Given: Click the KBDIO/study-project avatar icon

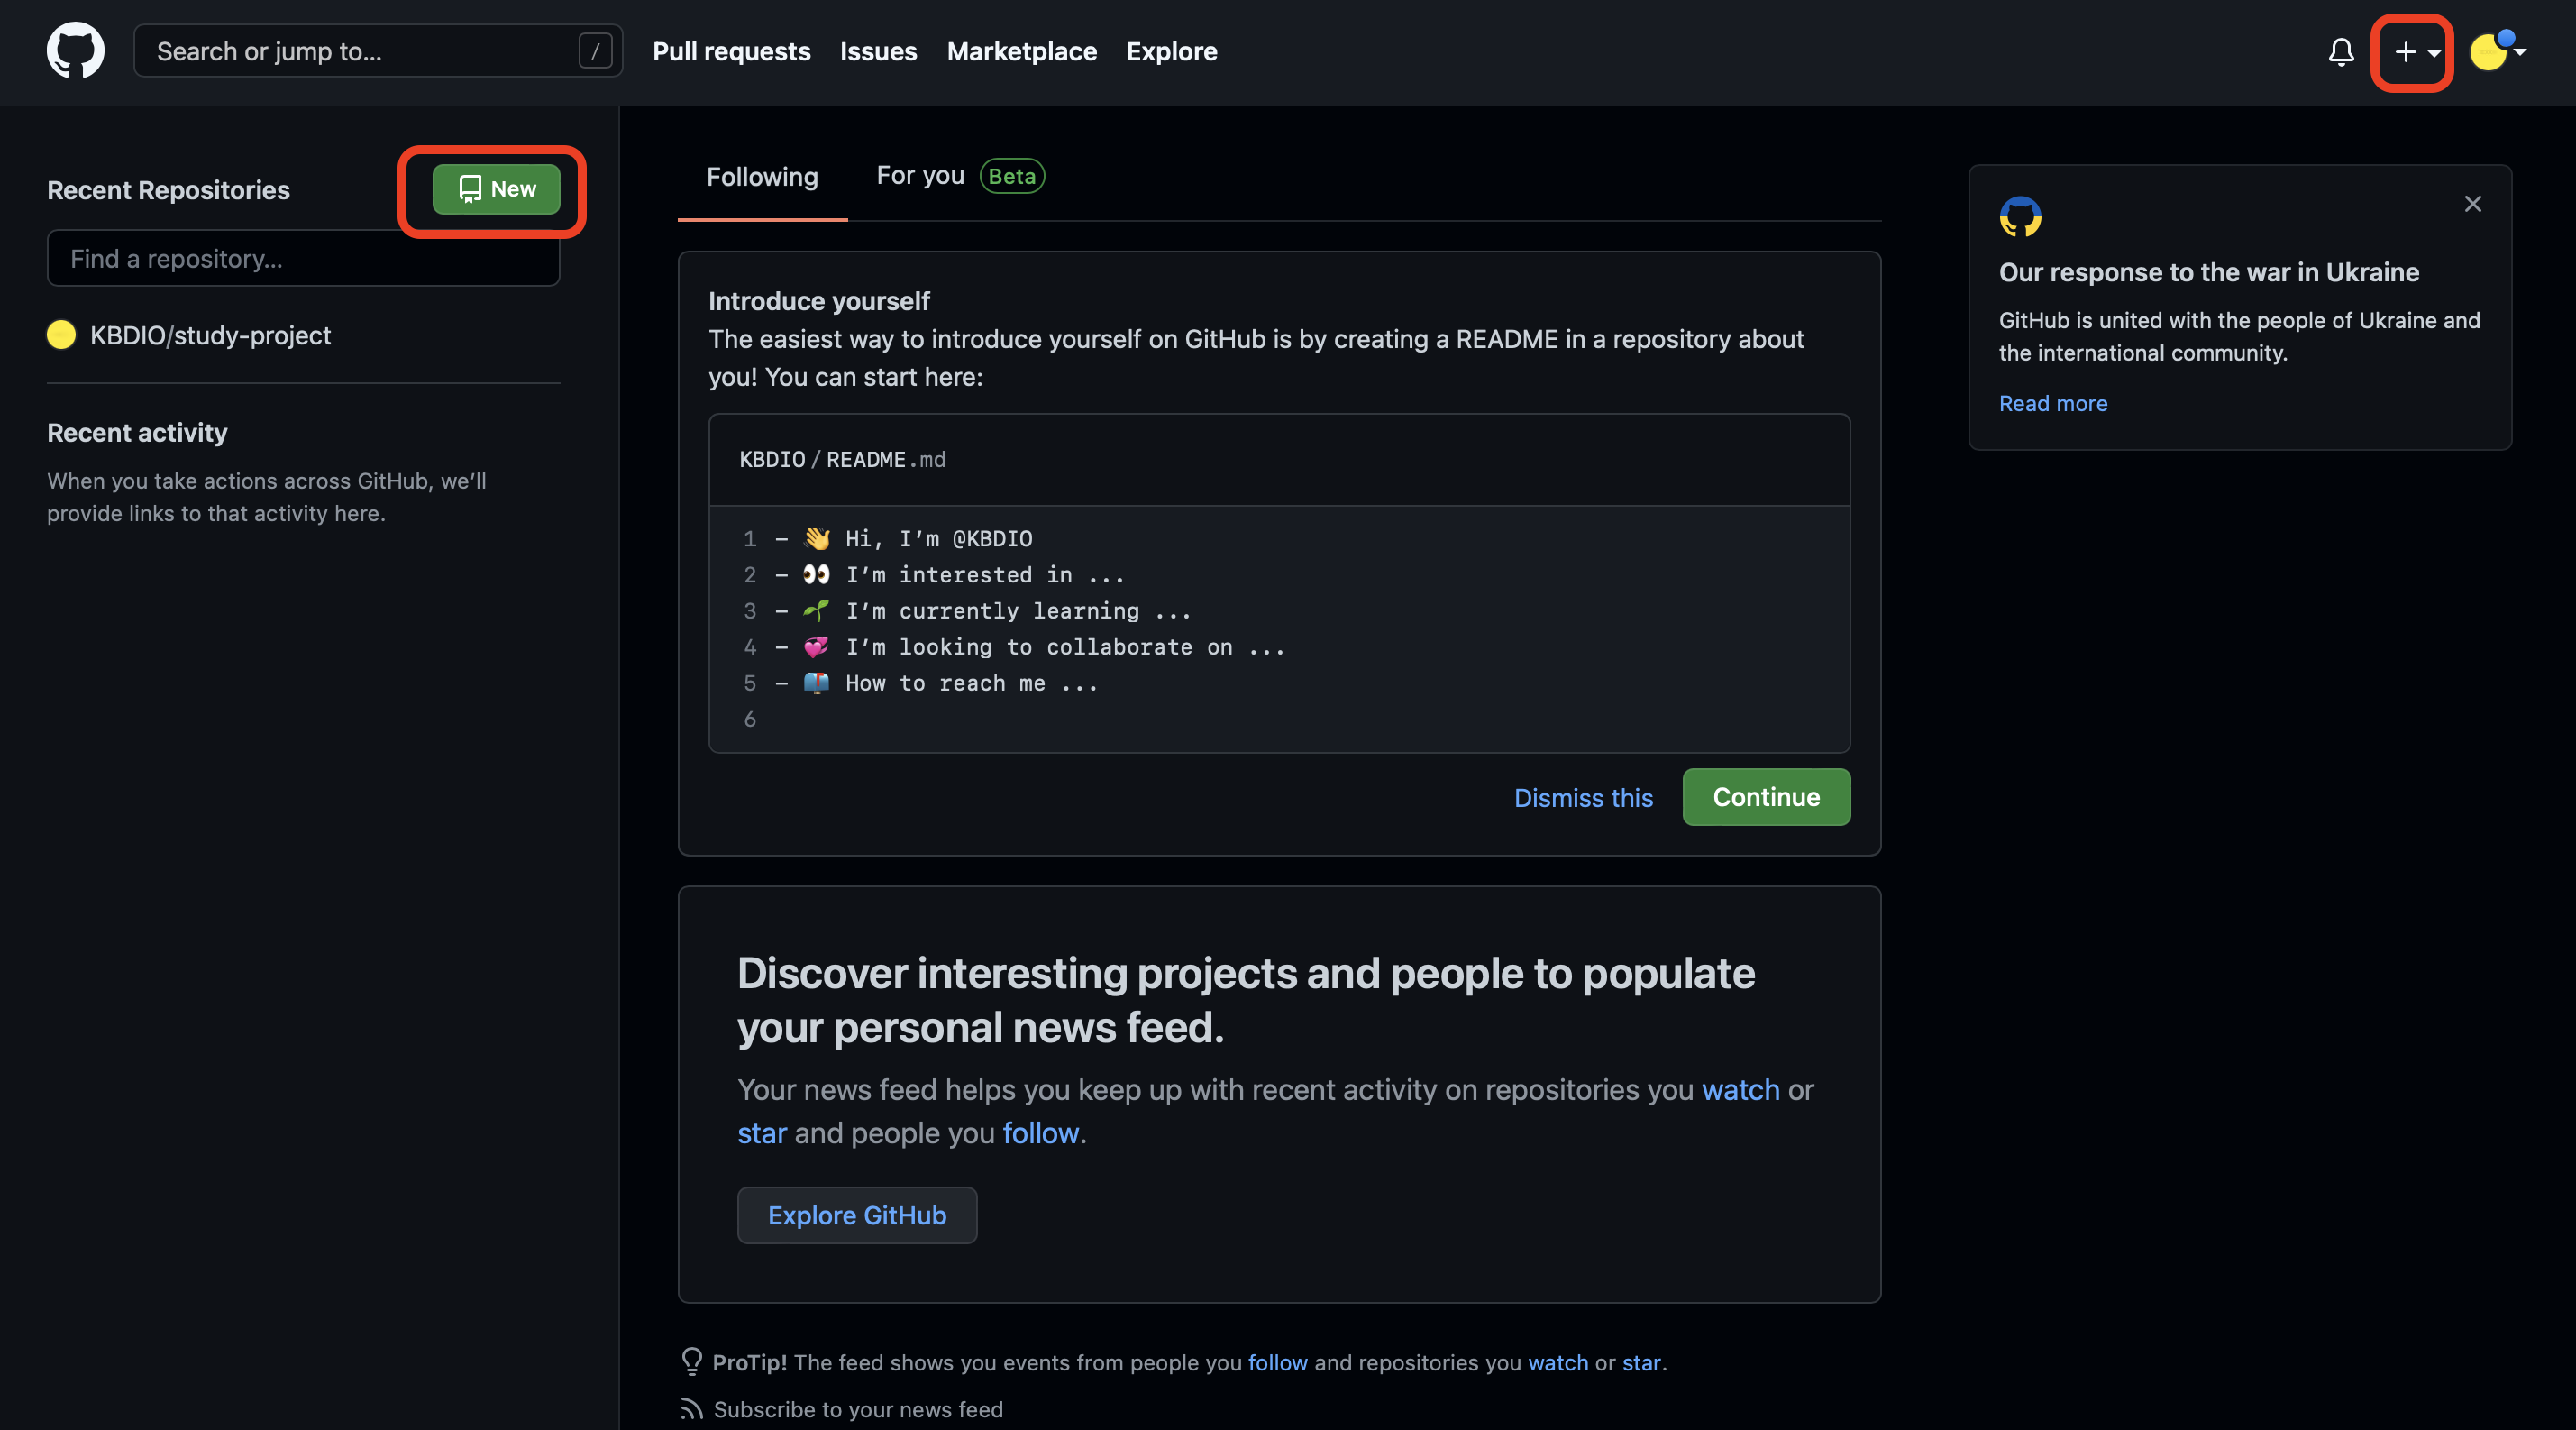Looking at the screenshot, I should pyautogui.click(x=61, y=335).
